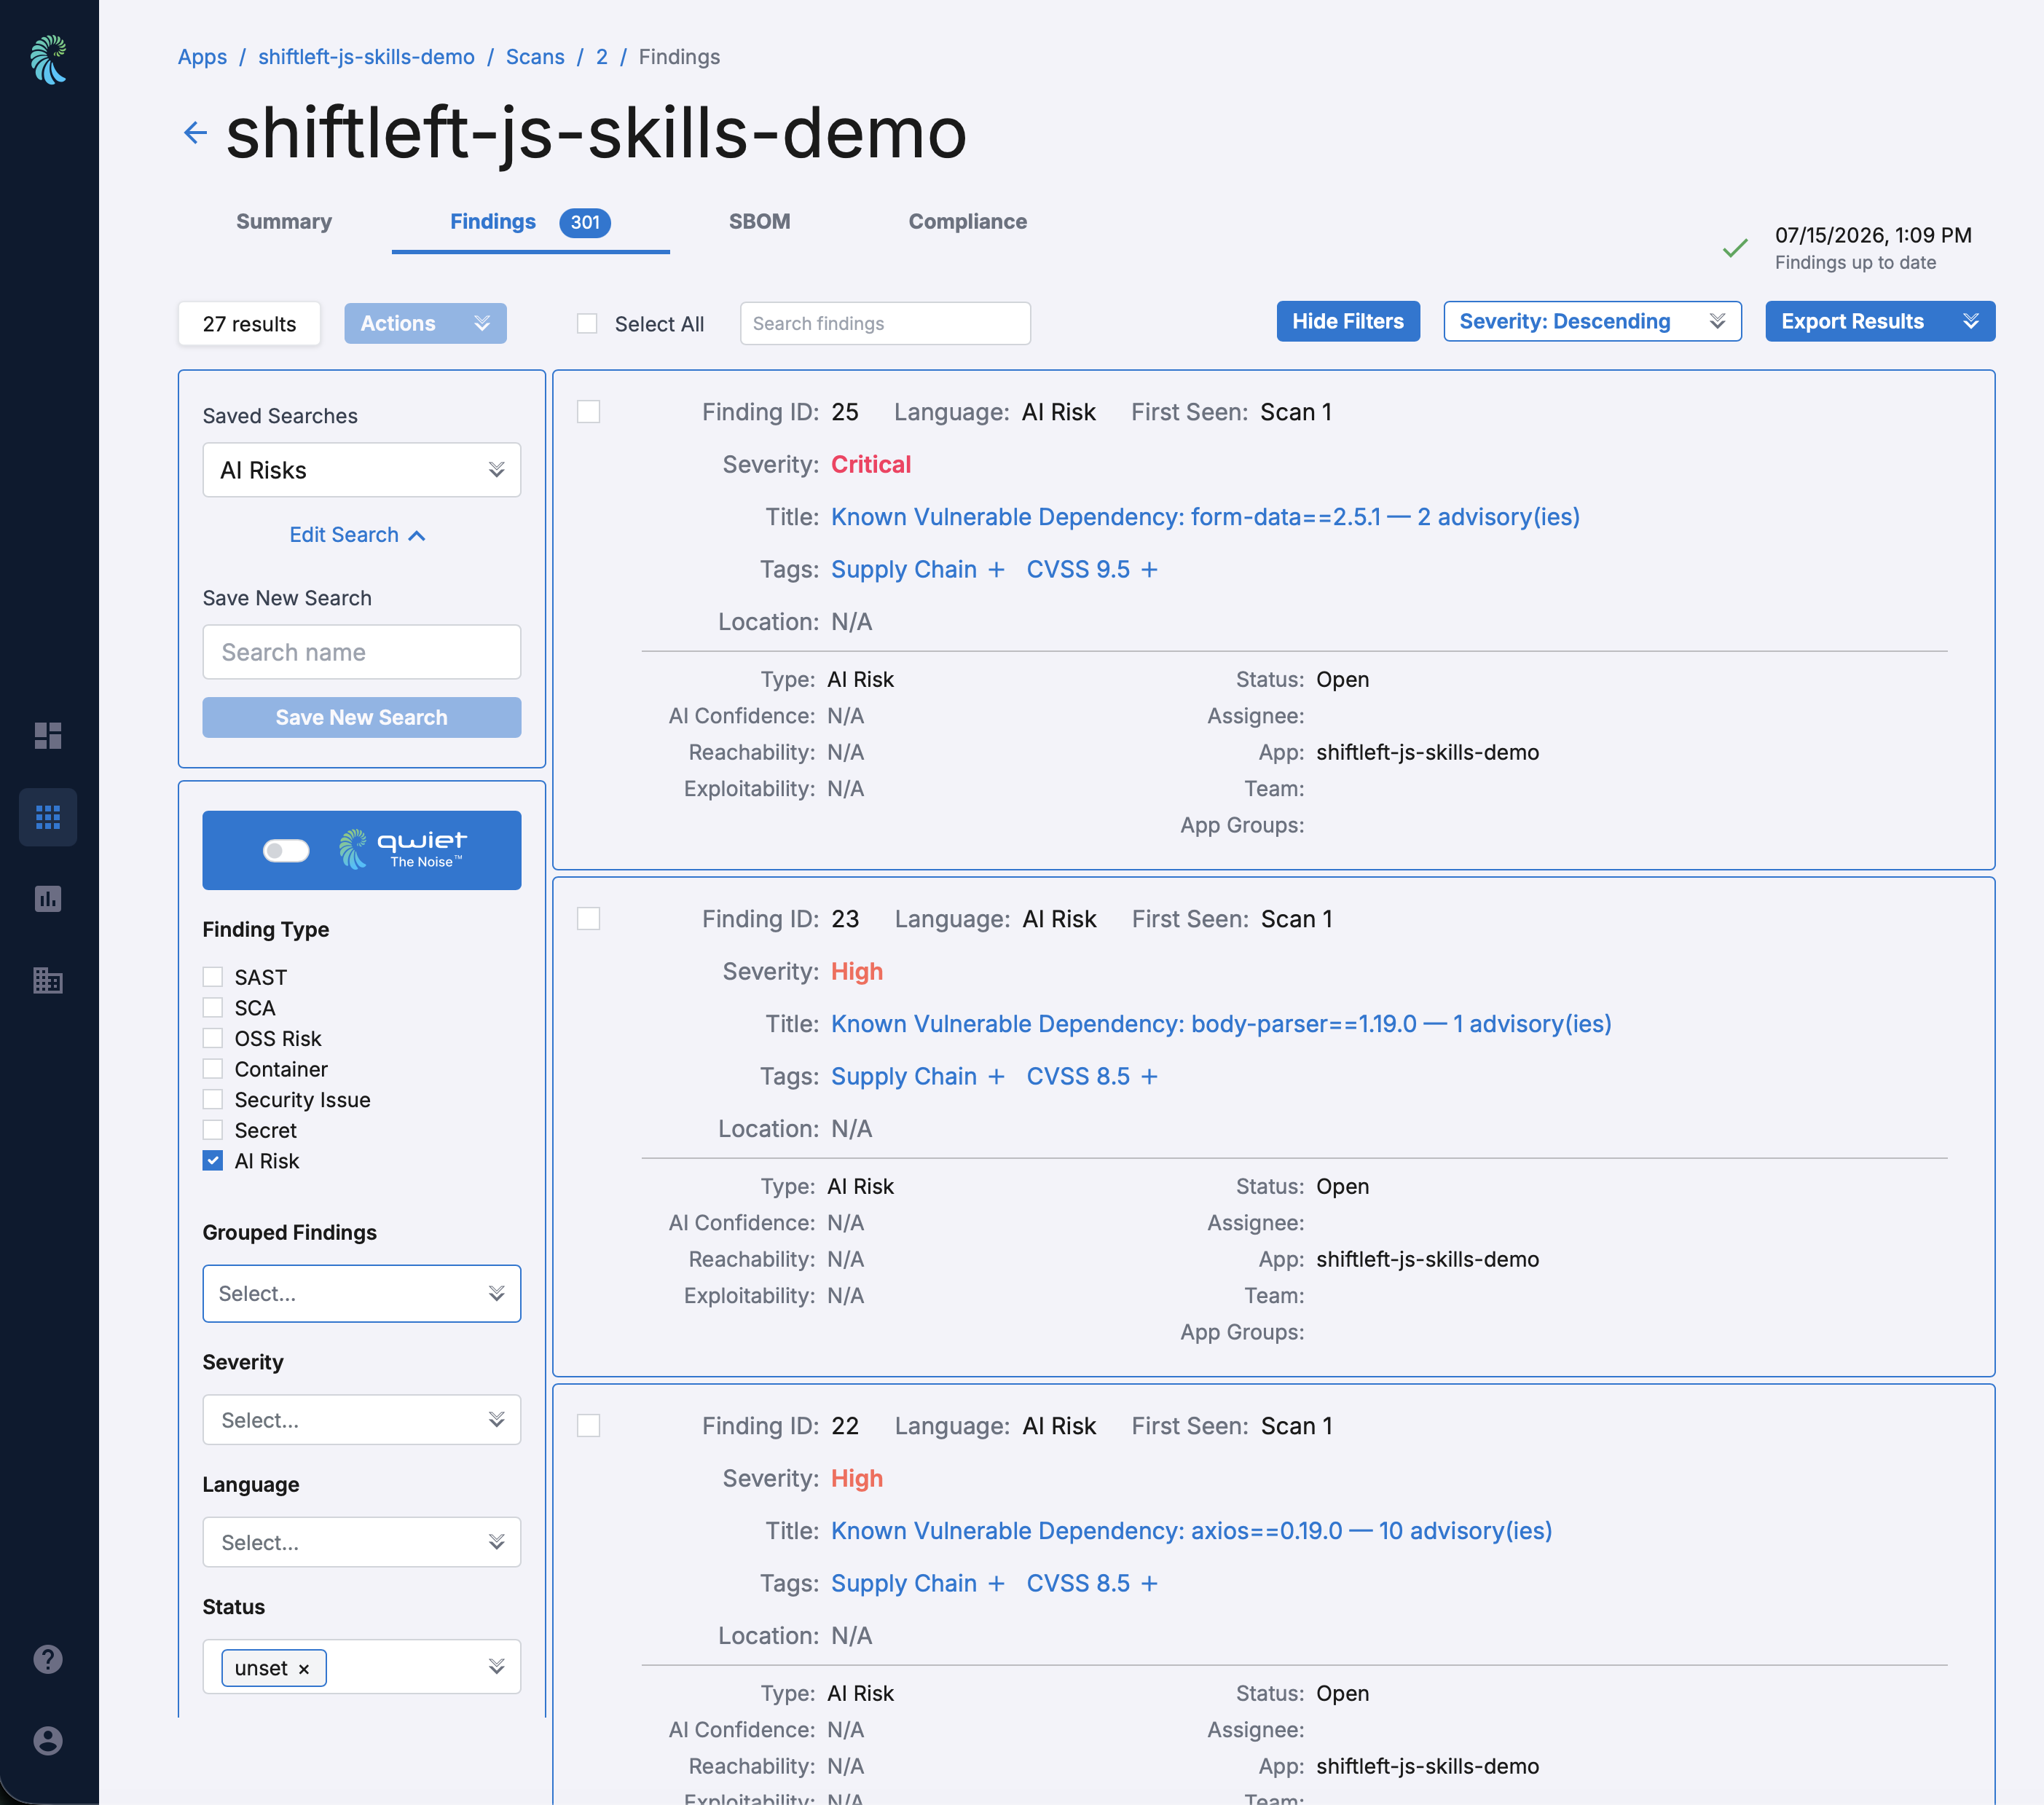This screenshot has width=2044, height=1805.
Task: Open the user account icon
Action: click(48, 1741)
